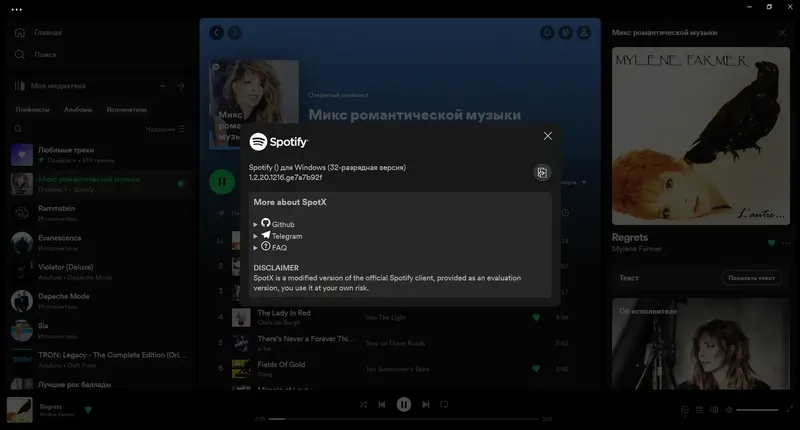Toggle like heart in bottom player bar
The image size is (800, 430).
88,410
